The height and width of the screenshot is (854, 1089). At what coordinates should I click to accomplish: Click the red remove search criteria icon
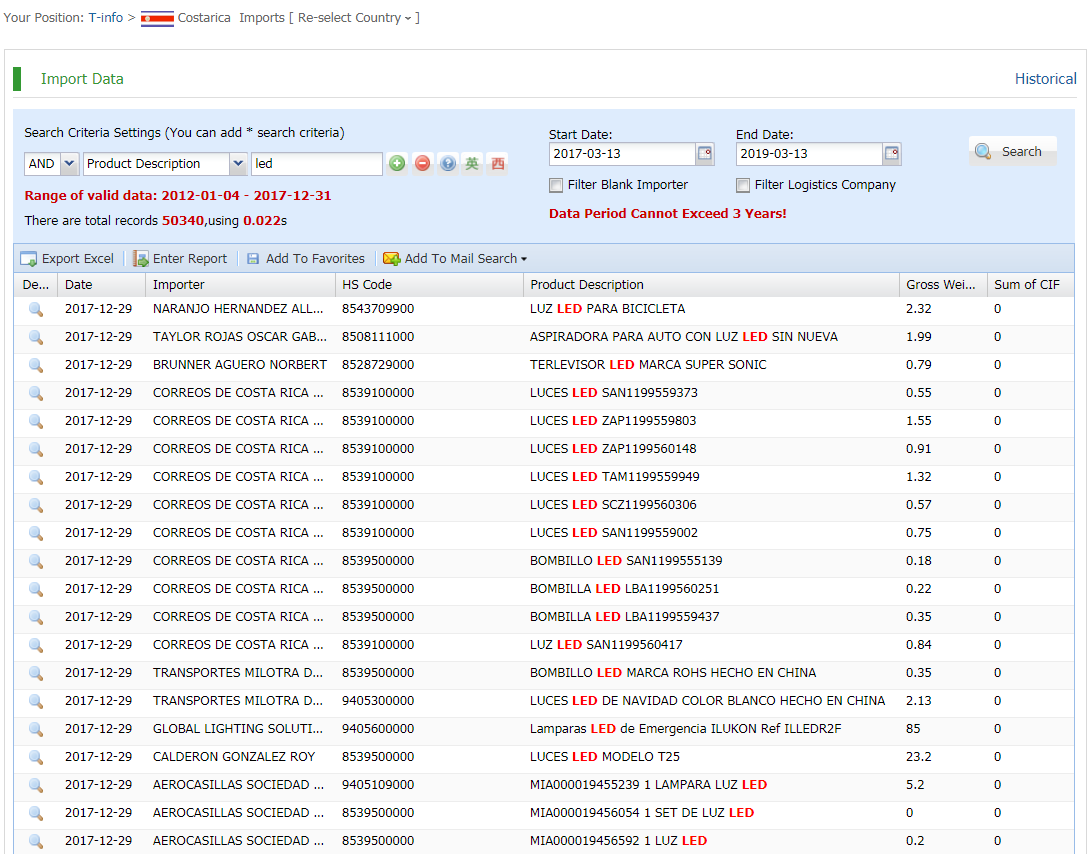pyautogui.click(x=422, y=164)
